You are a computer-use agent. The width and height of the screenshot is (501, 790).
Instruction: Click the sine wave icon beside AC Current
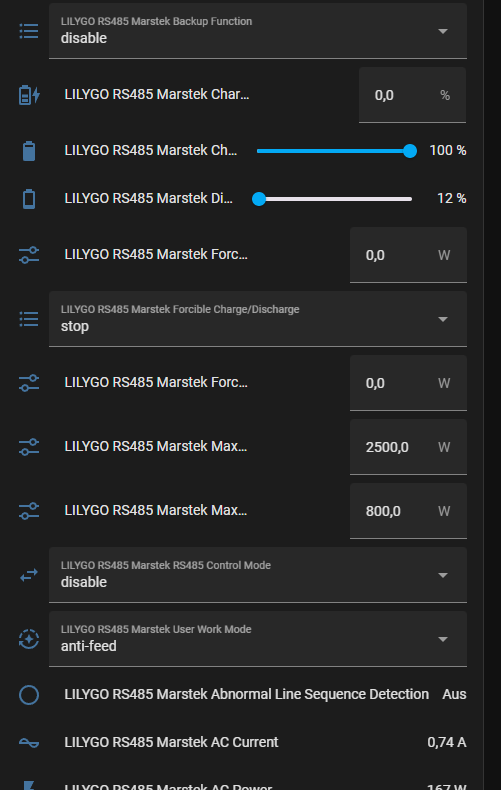pos(29,743)
